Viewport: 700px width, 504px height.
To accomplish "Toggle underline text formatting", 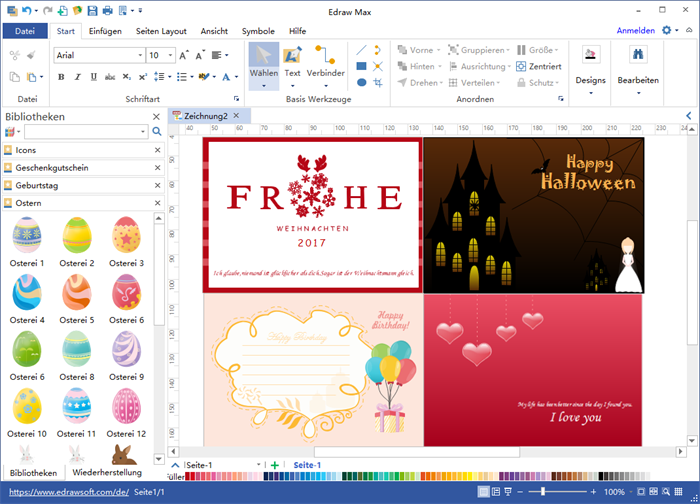I will (91, 76).
